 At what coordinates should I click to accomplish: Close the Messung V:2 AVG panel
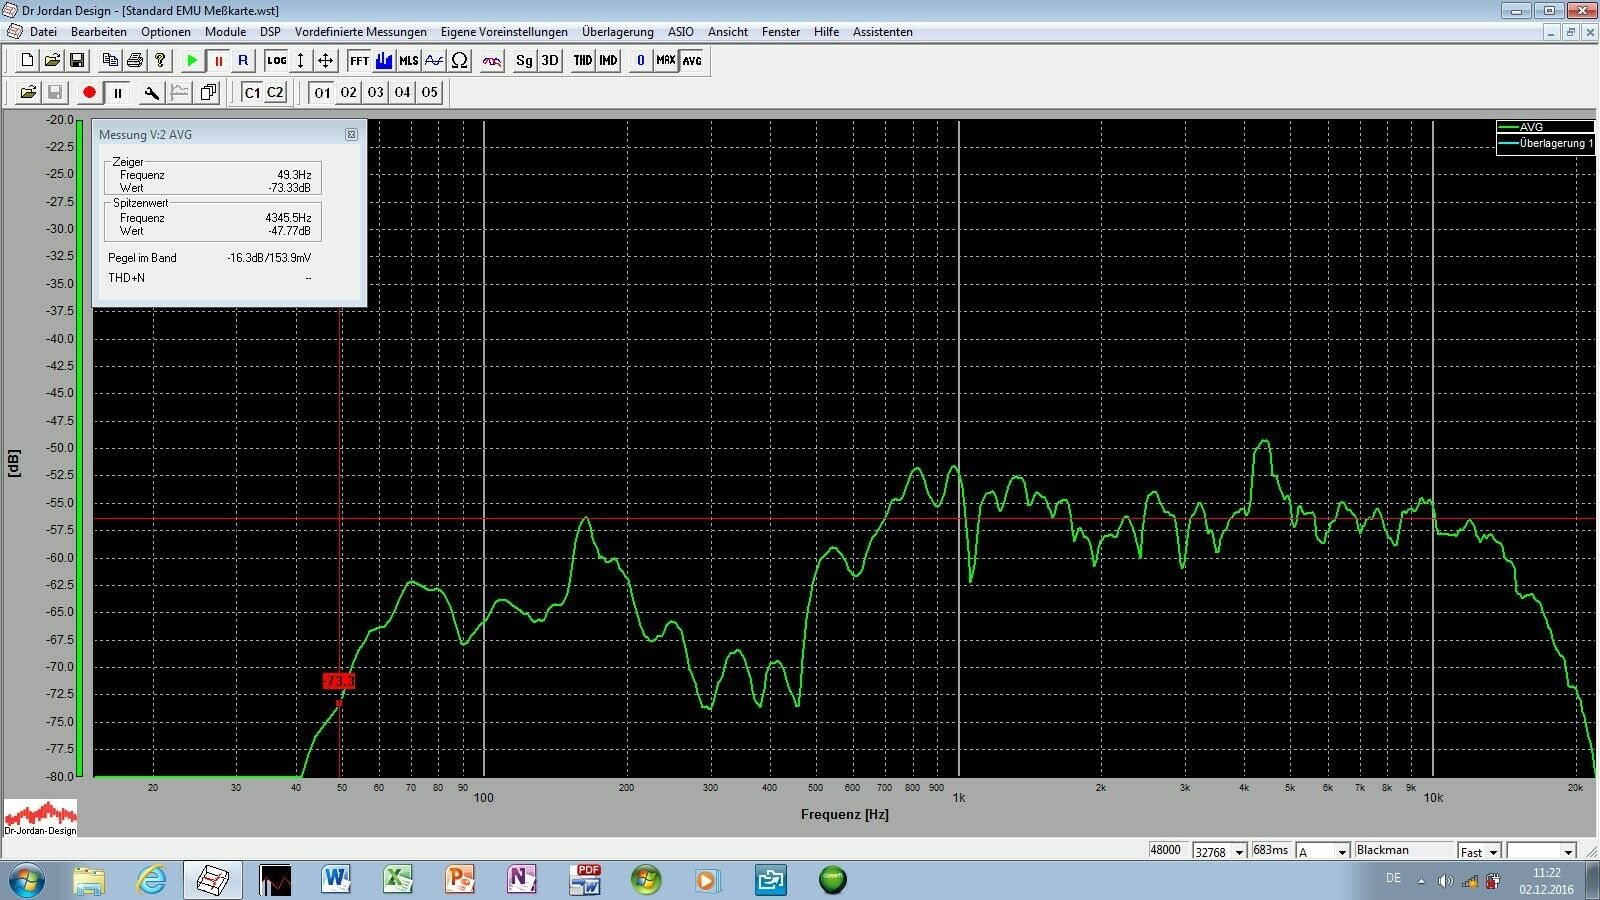pyautogui.click(x=351, y=134)
